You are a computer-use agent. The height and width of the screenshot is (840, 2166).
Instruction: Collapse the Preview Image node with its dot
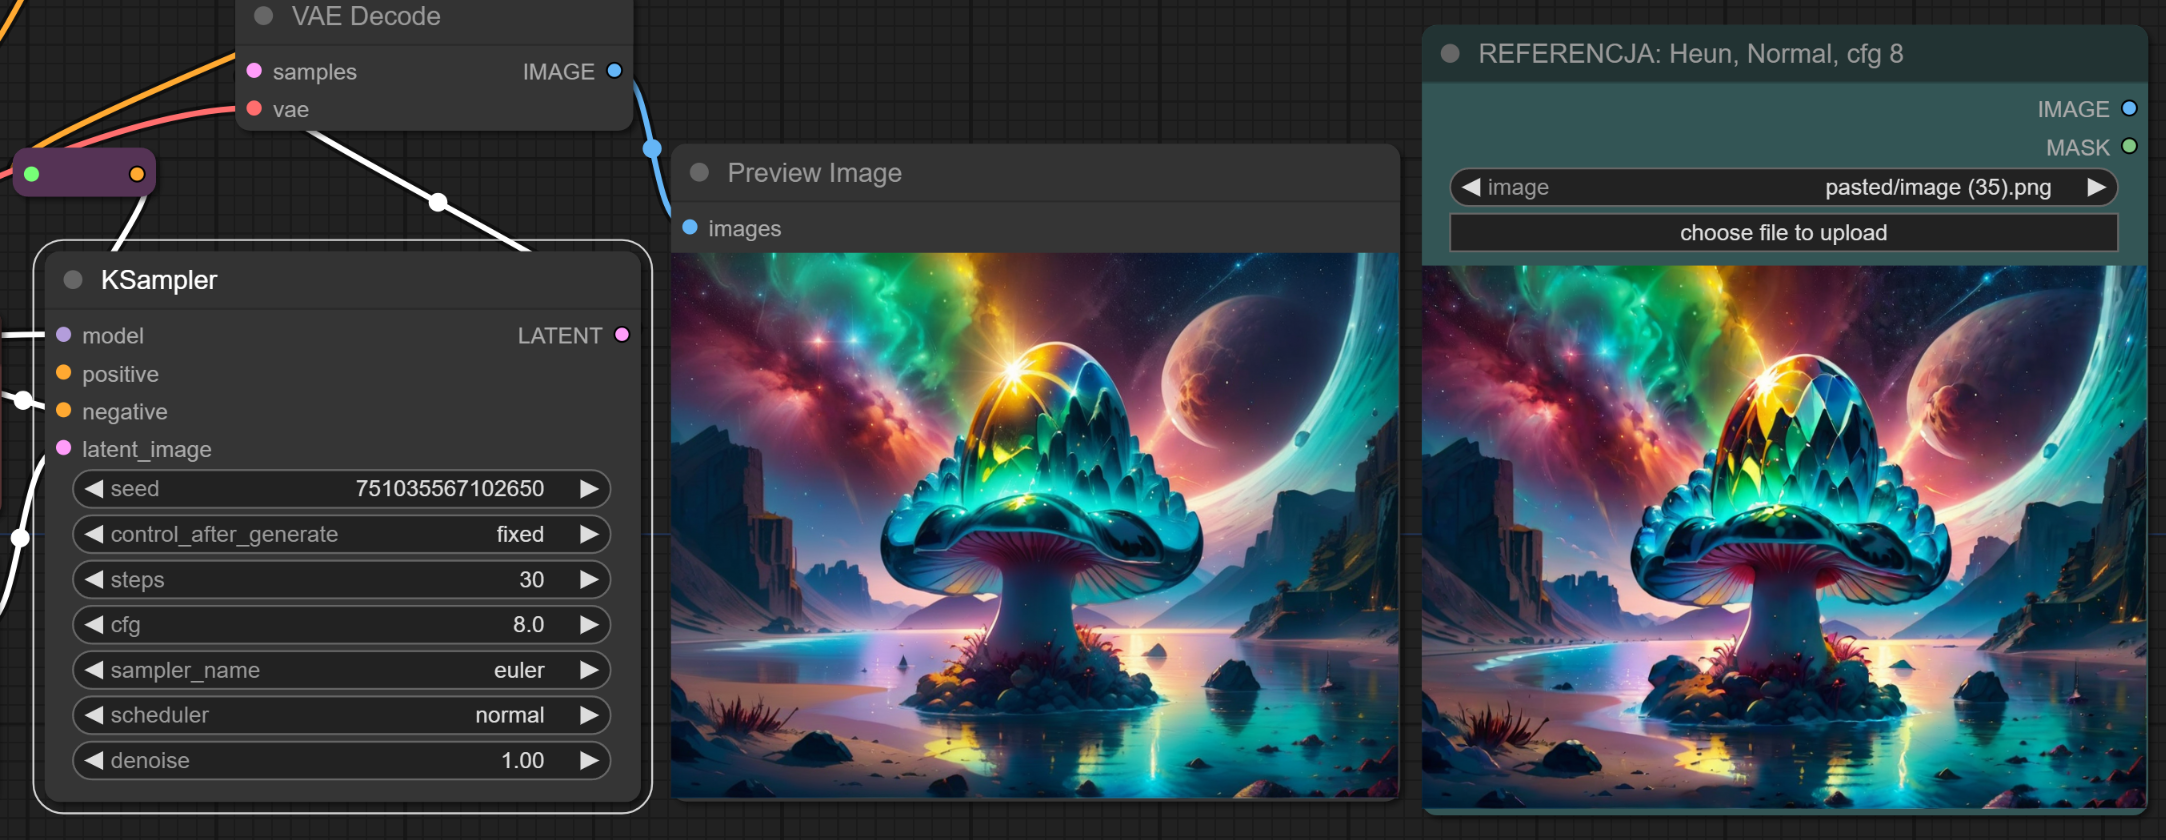(700, 173)
